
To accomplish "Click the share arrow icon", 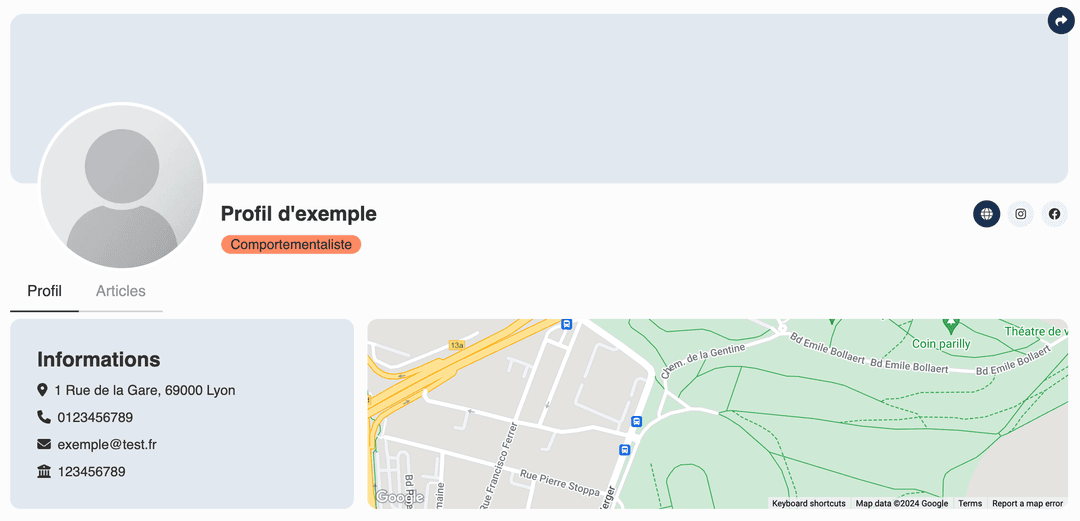I will coord(1061,20).
